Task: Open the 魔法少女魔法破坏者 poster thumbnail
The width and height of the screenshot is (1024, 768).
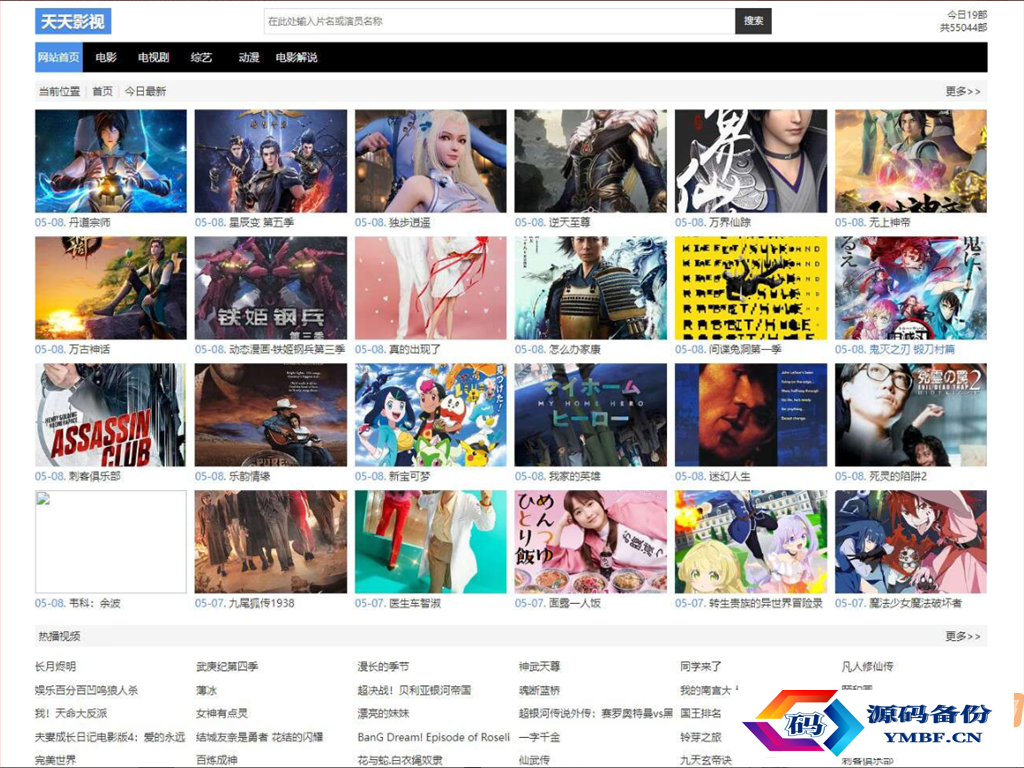Action: [x=911, y=542]
